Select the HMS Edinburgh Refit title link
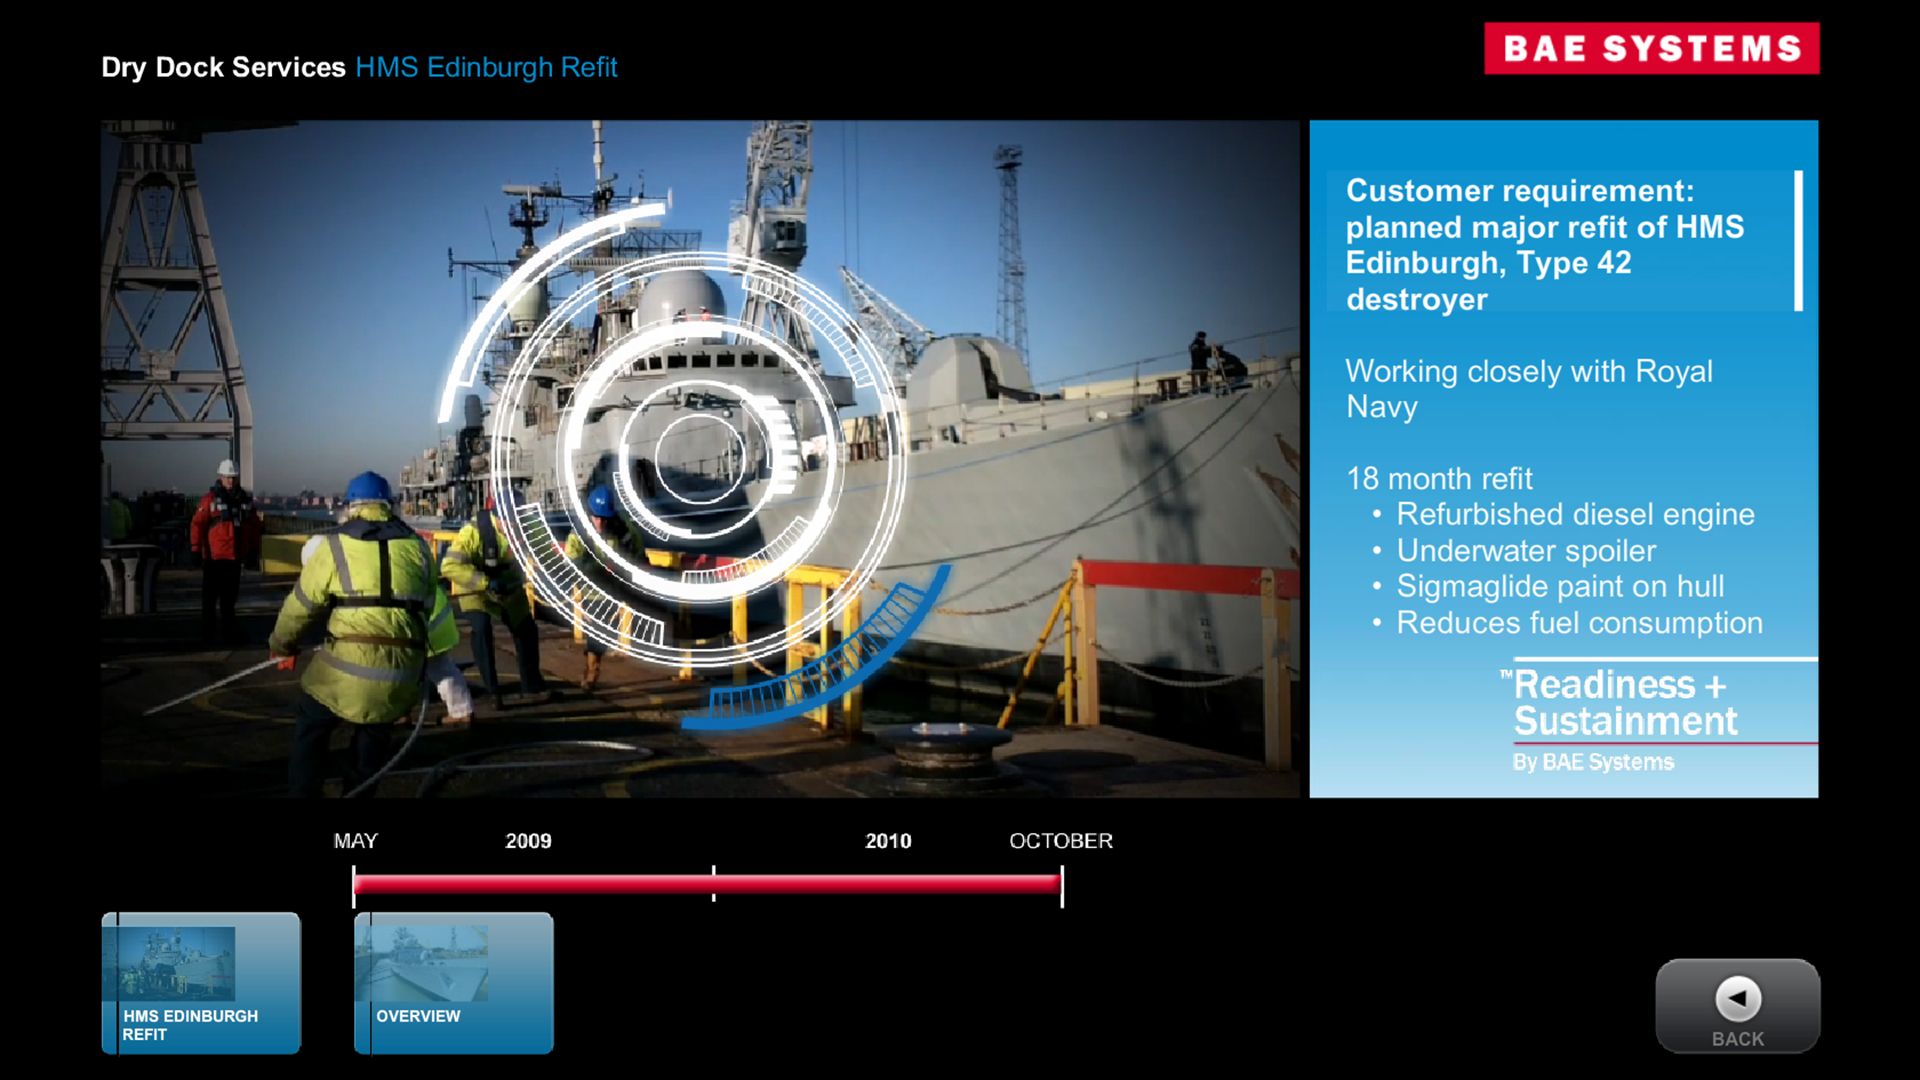This screenshot has width=1920, height=1080. click(x=486, y=67)
